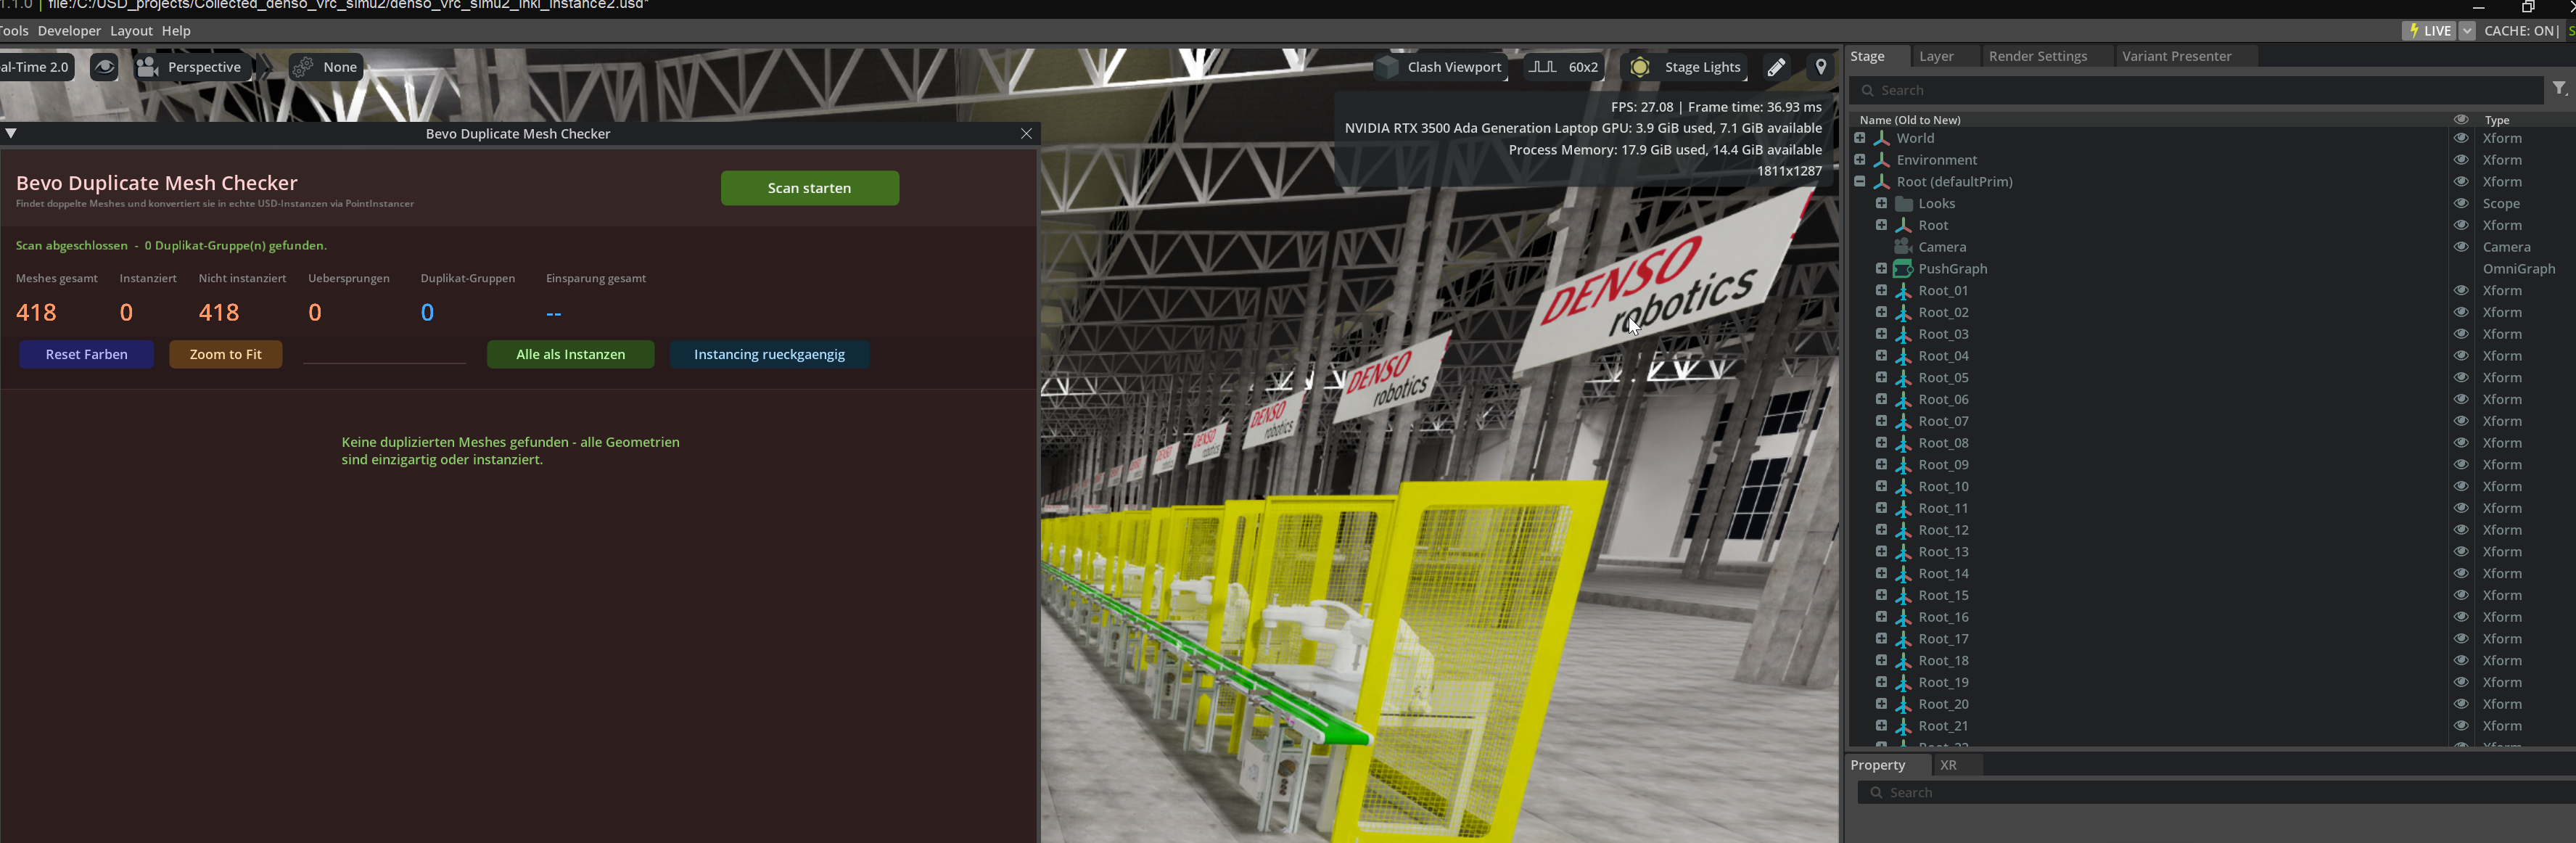Collapse the Root (defaultPrim) node
This screenshot has width=2576, height=843.
point(1859,182)
